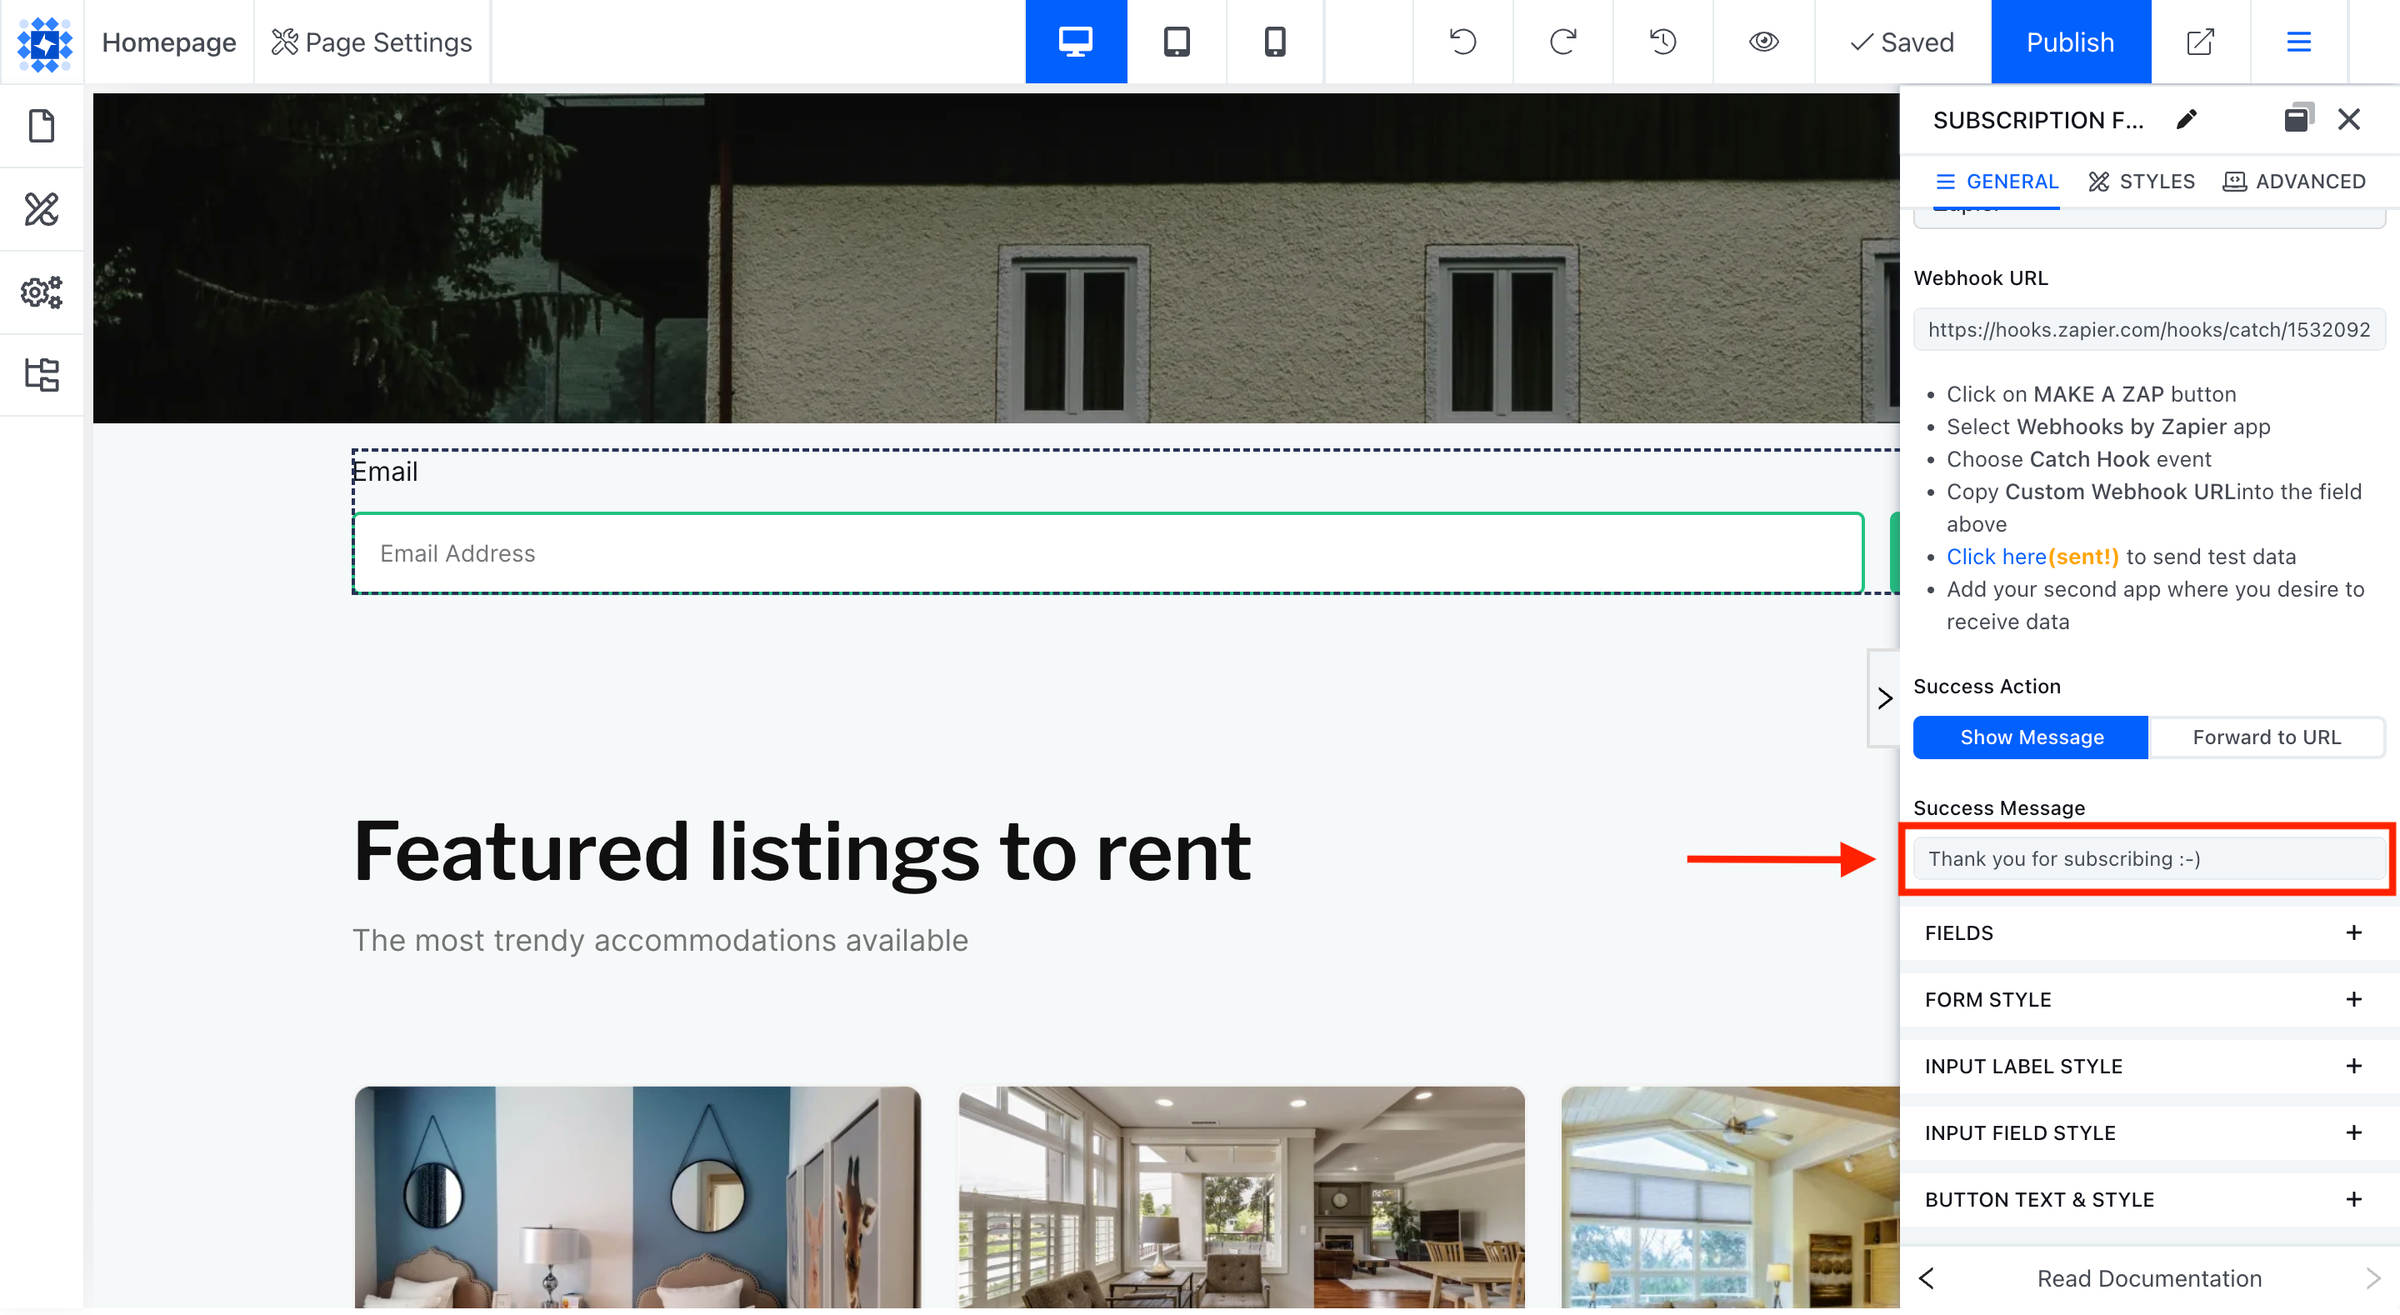Open the version history icon

tap(1660, 42)
